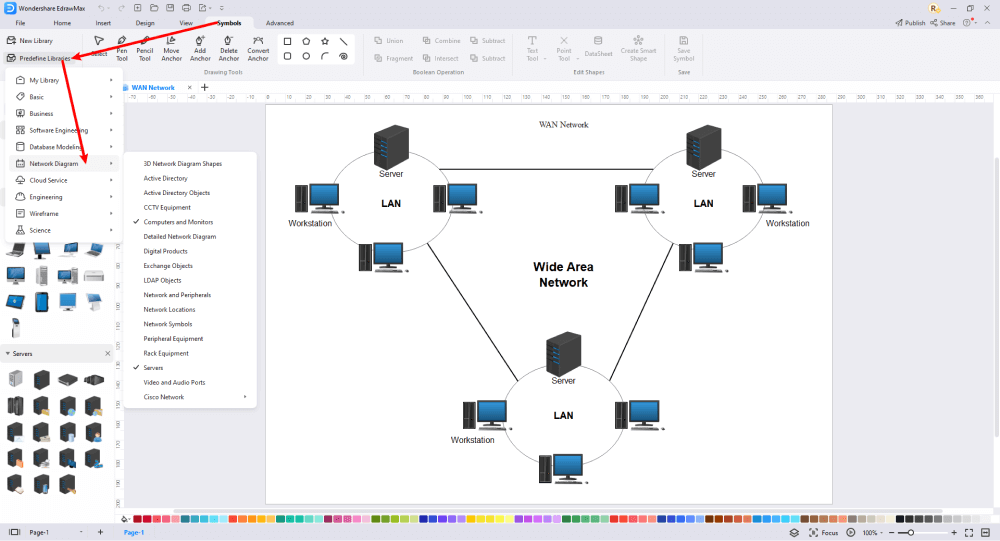Add a new document tab
The height and width of the screenshot is (541, 1000).
pos(205,87)
